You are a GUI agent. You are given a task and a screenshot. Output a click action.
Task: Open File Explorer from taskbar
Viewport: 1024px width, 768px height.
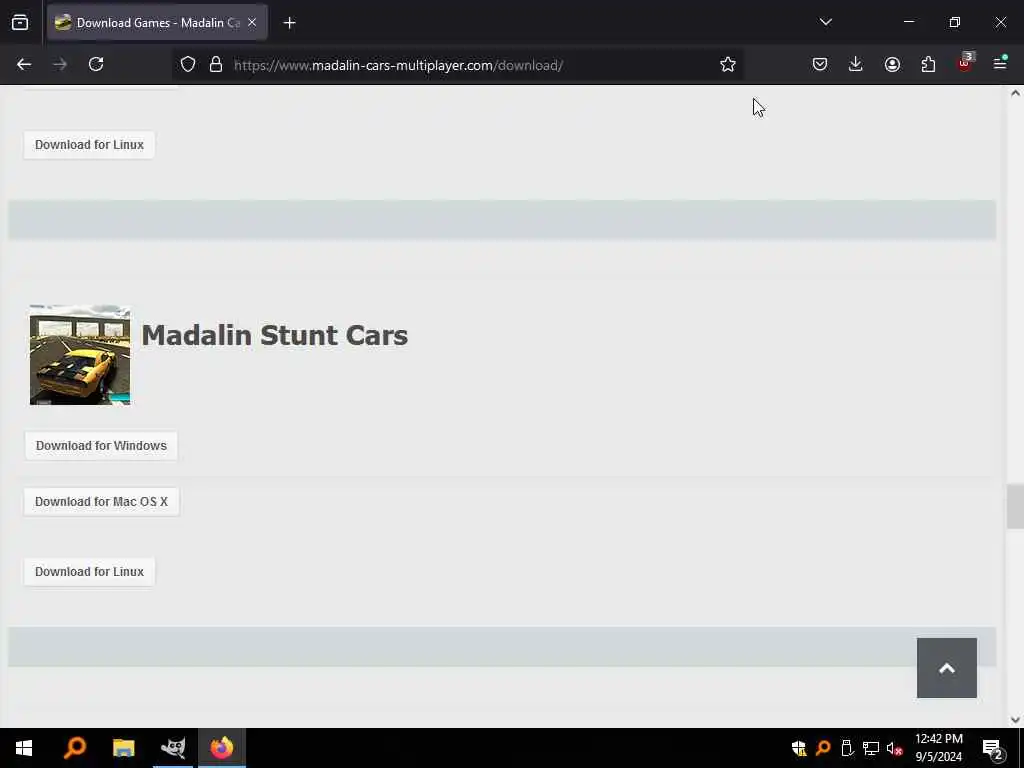point(123,748)
